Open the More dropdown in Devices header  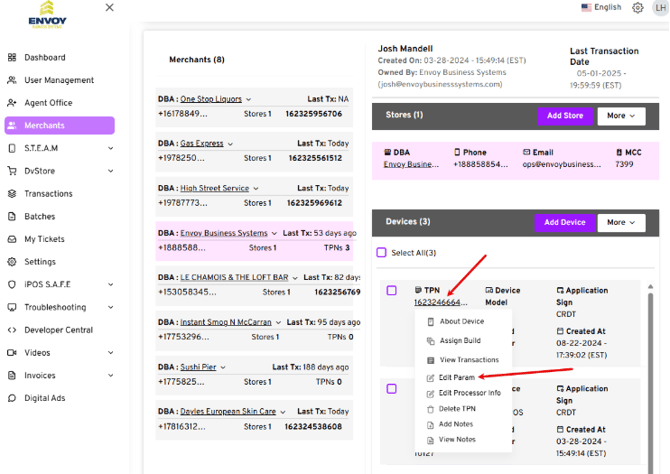point(621,222)
